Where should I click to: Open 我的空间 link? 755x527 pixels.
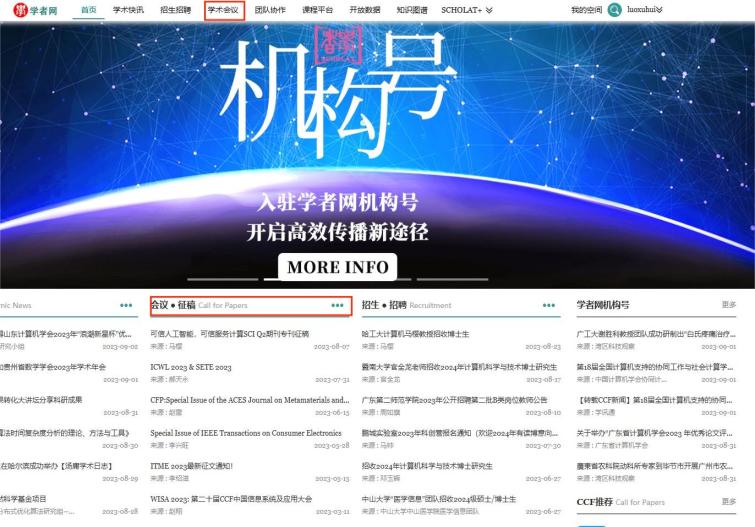click(586, 10)
